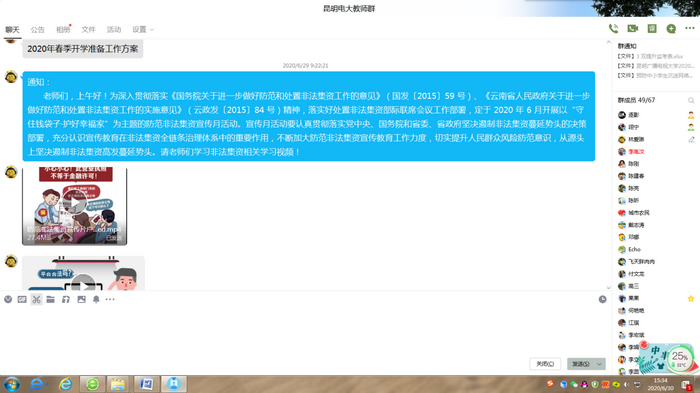Open the 活动 tab
This screenshot has width=700, height=393.
coord(113,29)
